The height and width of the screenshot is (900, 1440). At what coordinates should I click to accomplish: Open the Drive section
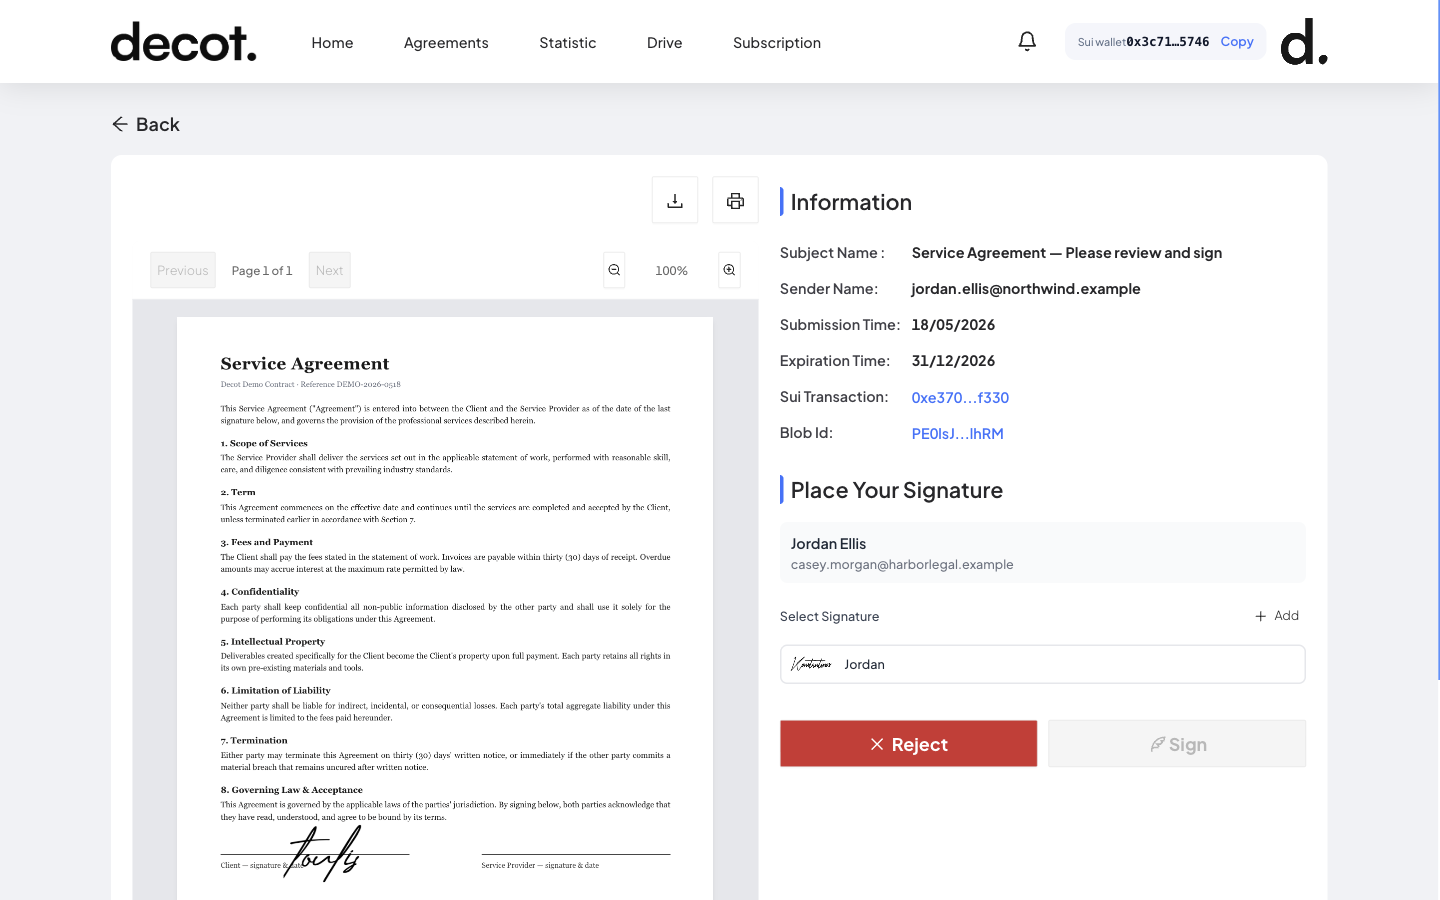[x=664, y=42]
